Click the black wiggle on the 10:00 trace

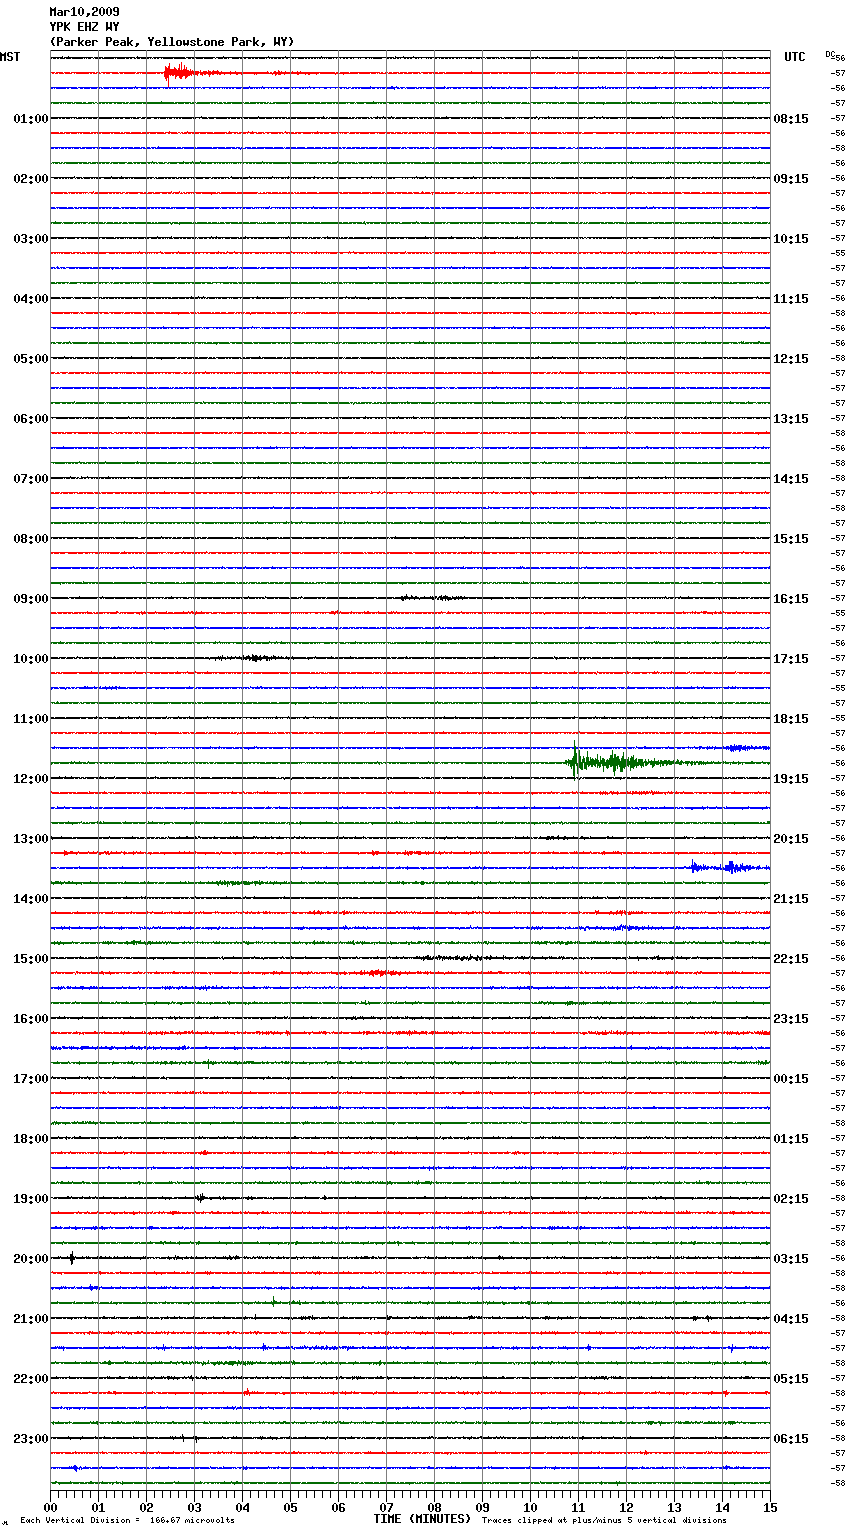click(x=255, y=658)
